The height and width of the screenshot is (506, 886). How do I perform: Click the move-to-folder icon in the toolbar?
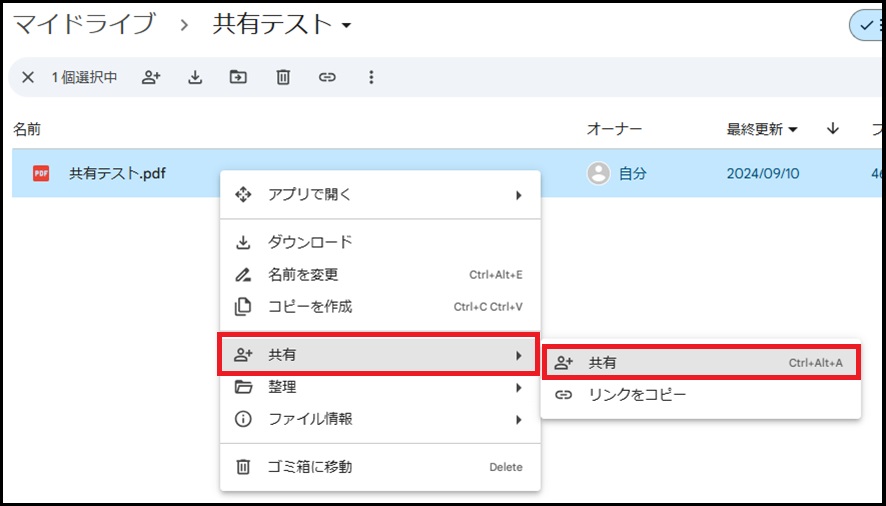[x=238, y=77]
